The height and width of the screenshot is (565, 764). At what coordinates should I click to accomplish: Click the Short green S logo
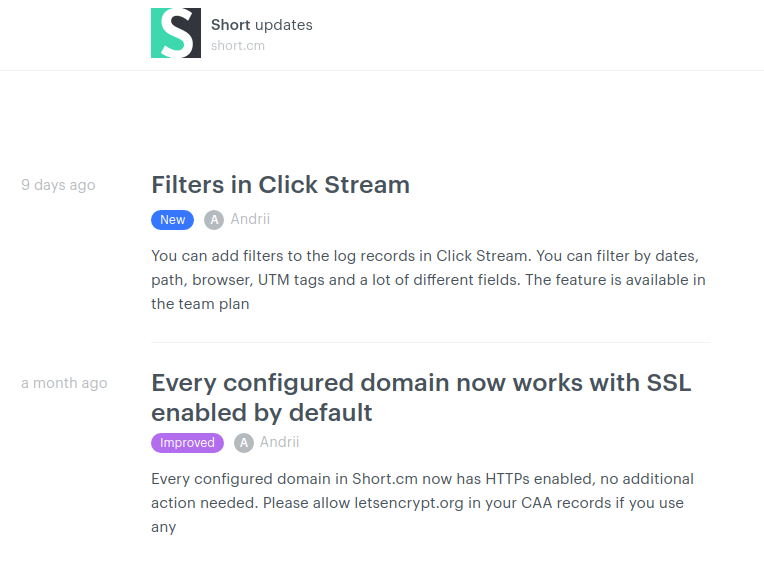tap(176, 33)
